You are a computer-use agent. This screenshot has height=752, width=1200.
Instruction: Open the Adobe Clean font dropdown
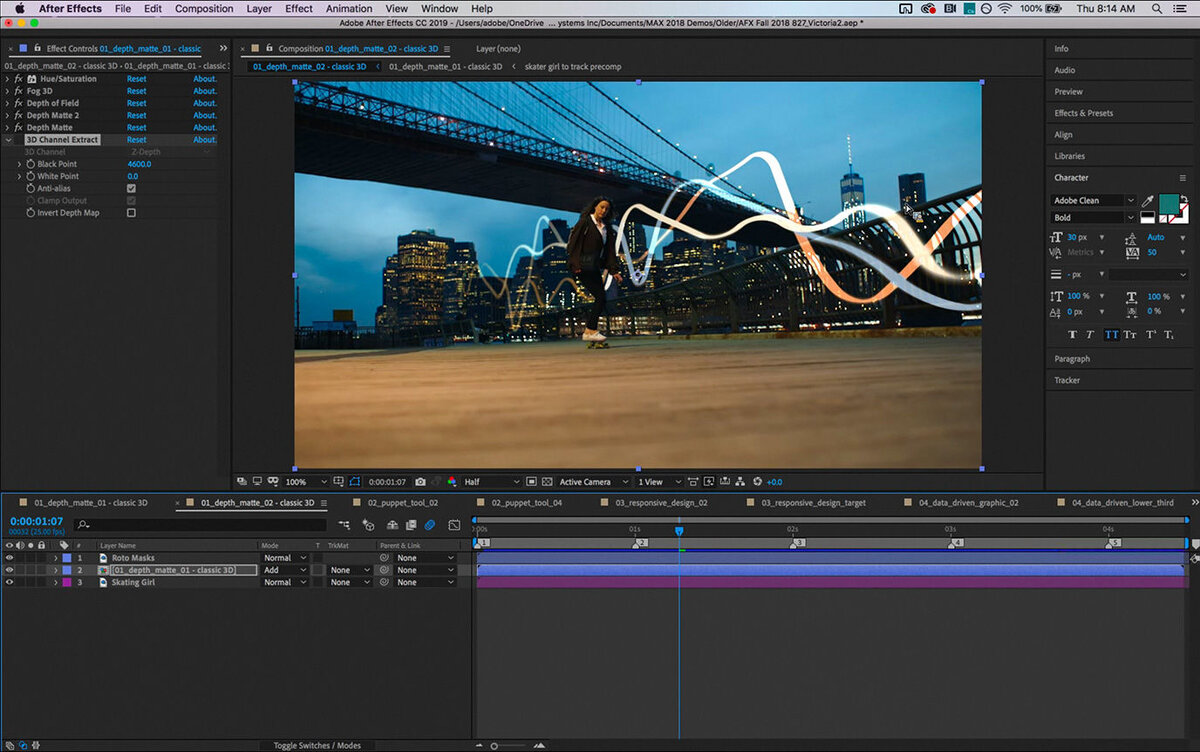tap(1094, 201)
